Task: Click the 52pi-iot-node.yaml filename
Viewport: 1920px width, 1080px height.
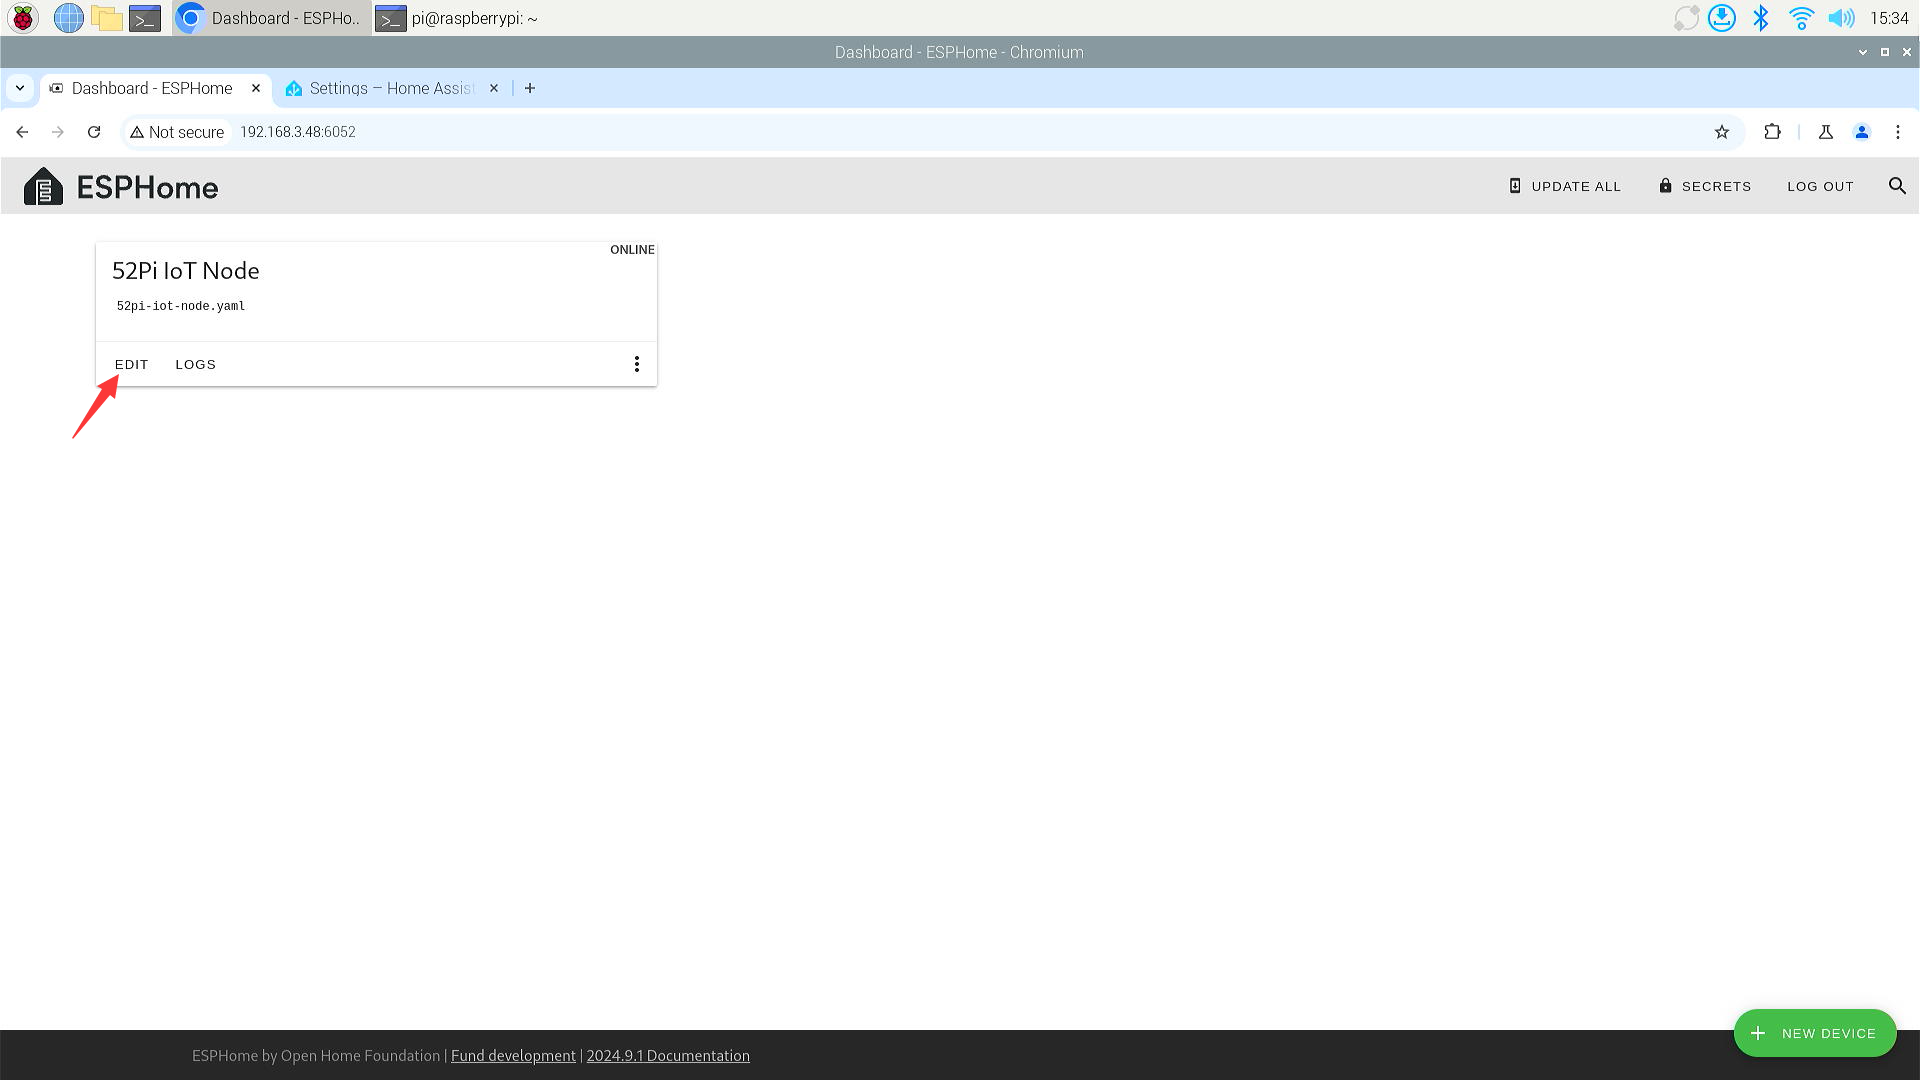Action: pyautogui.click(x=181, y=306)
